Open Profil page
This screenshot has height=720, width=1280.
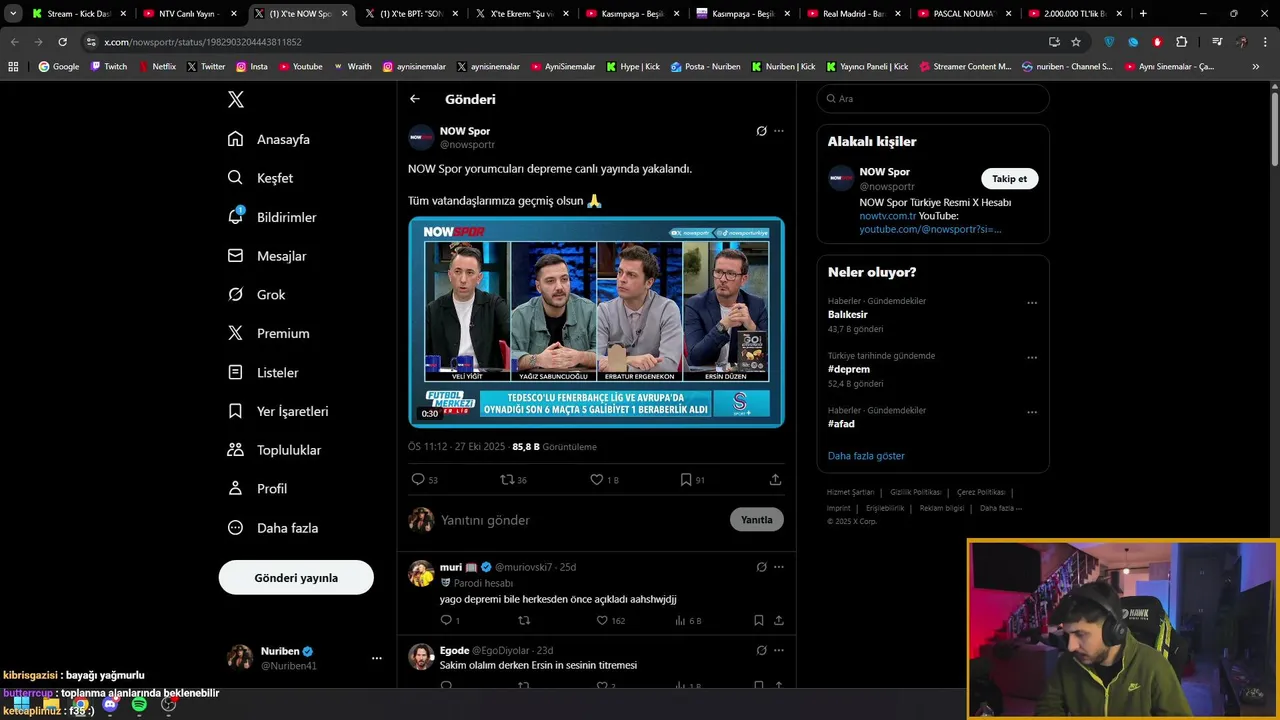click(257, 489)
